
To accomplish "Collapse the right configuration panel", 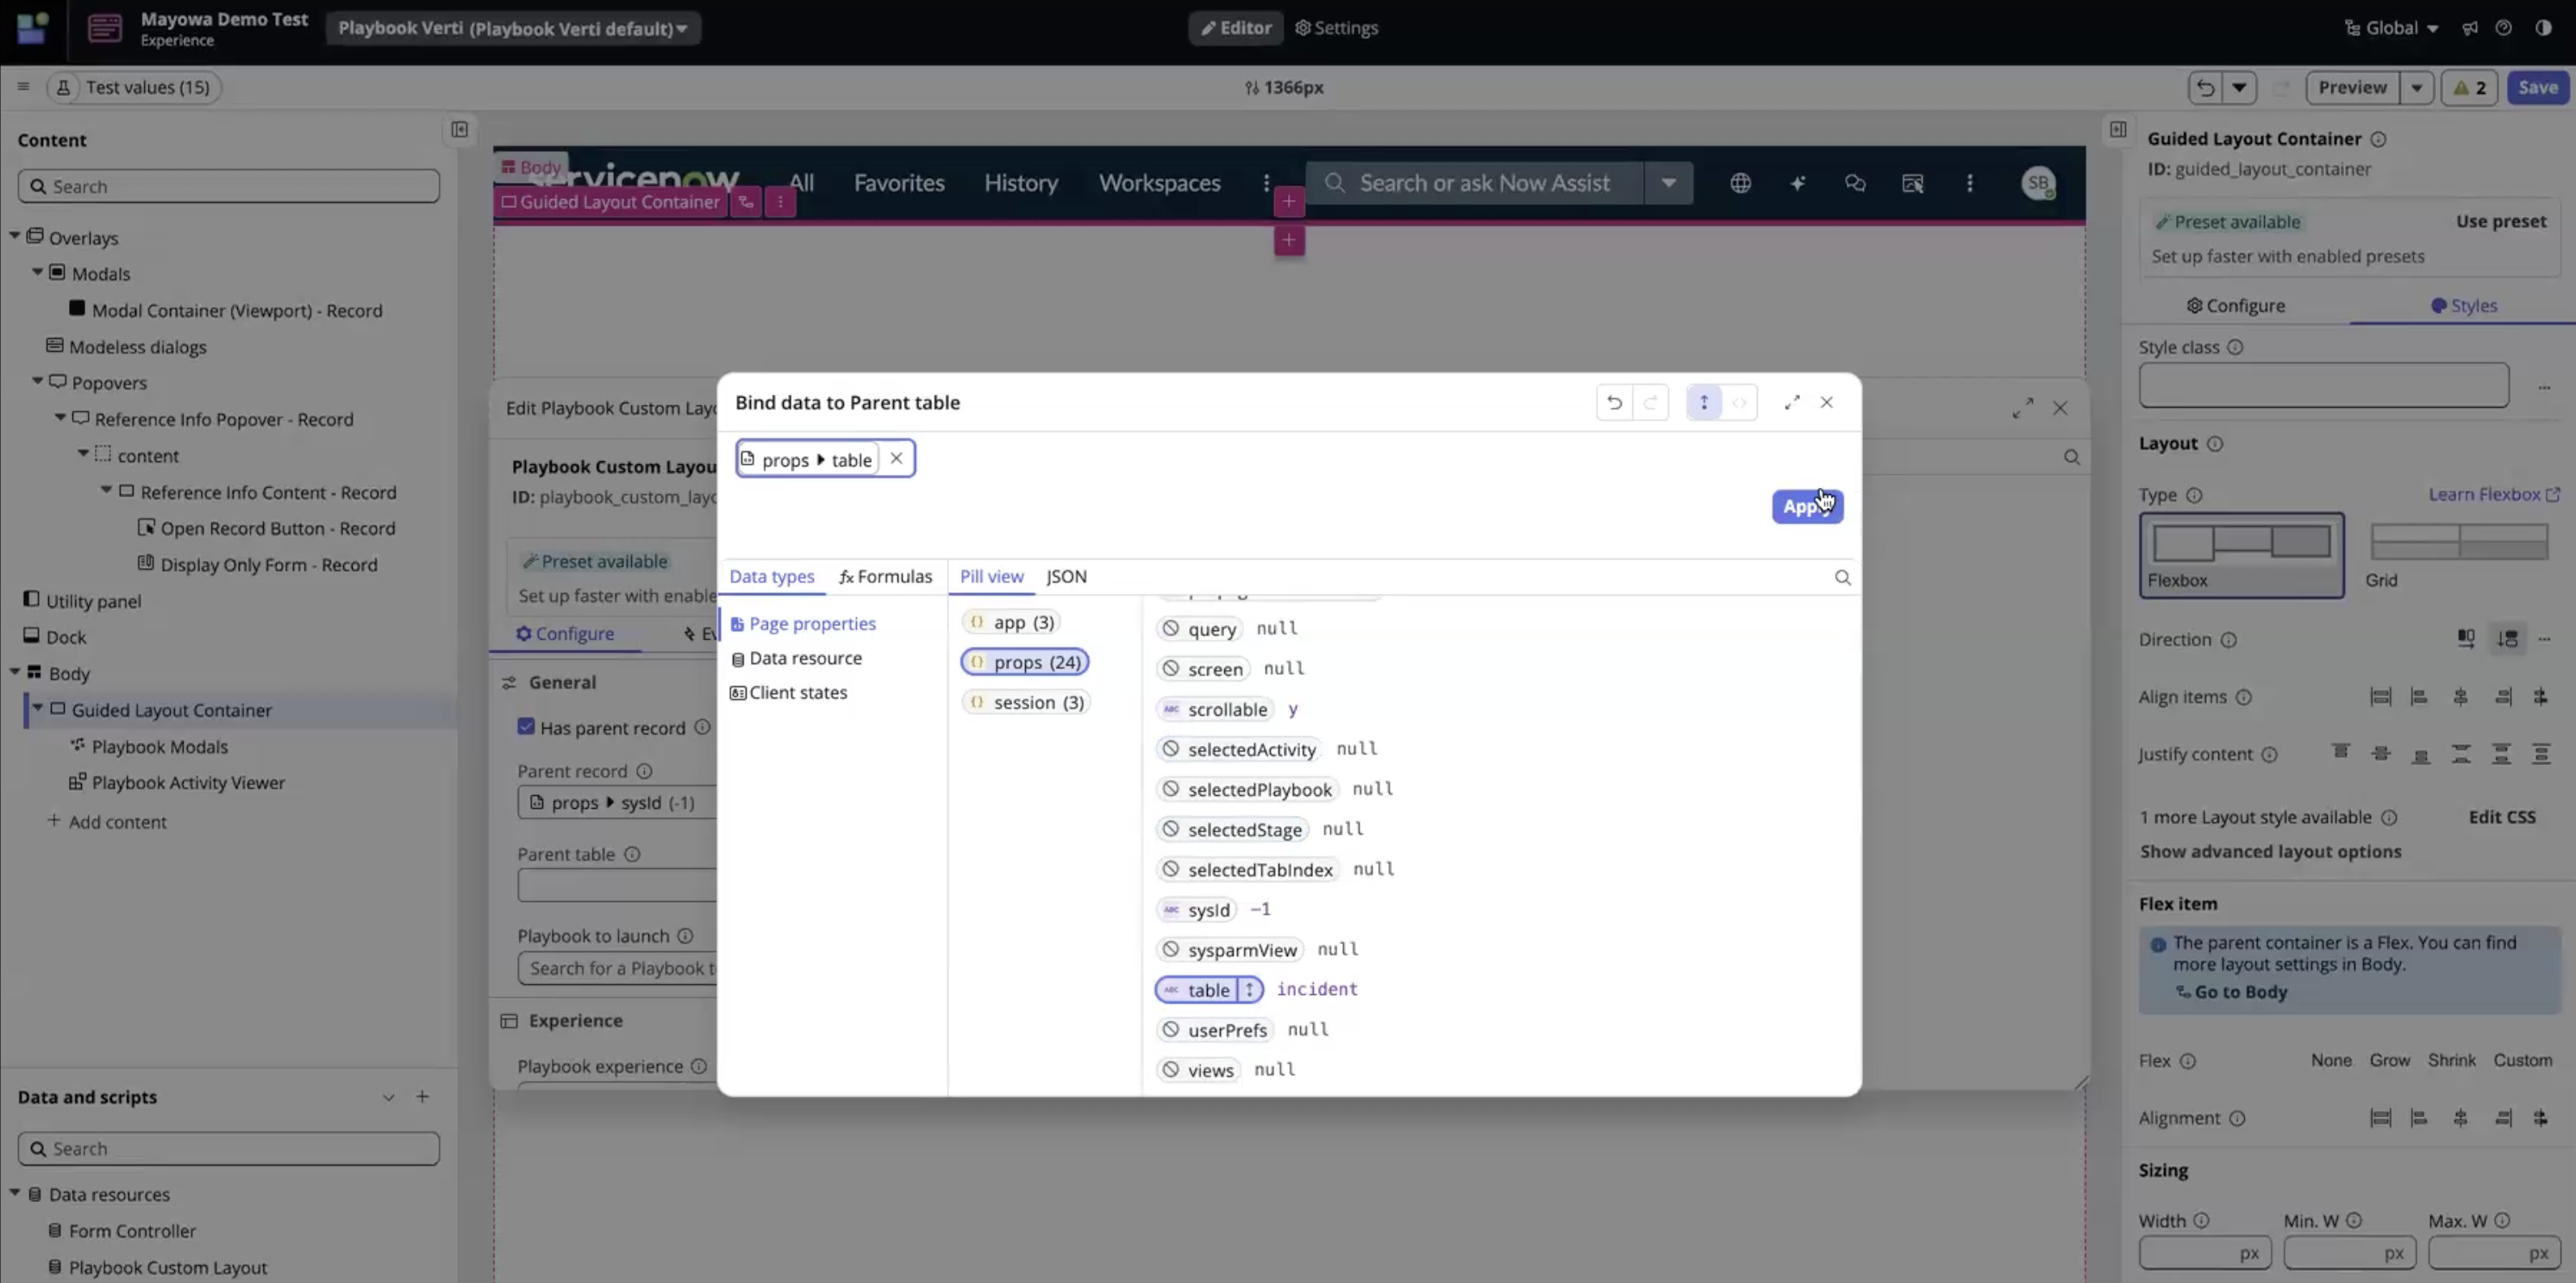I will click(2117, 129).
